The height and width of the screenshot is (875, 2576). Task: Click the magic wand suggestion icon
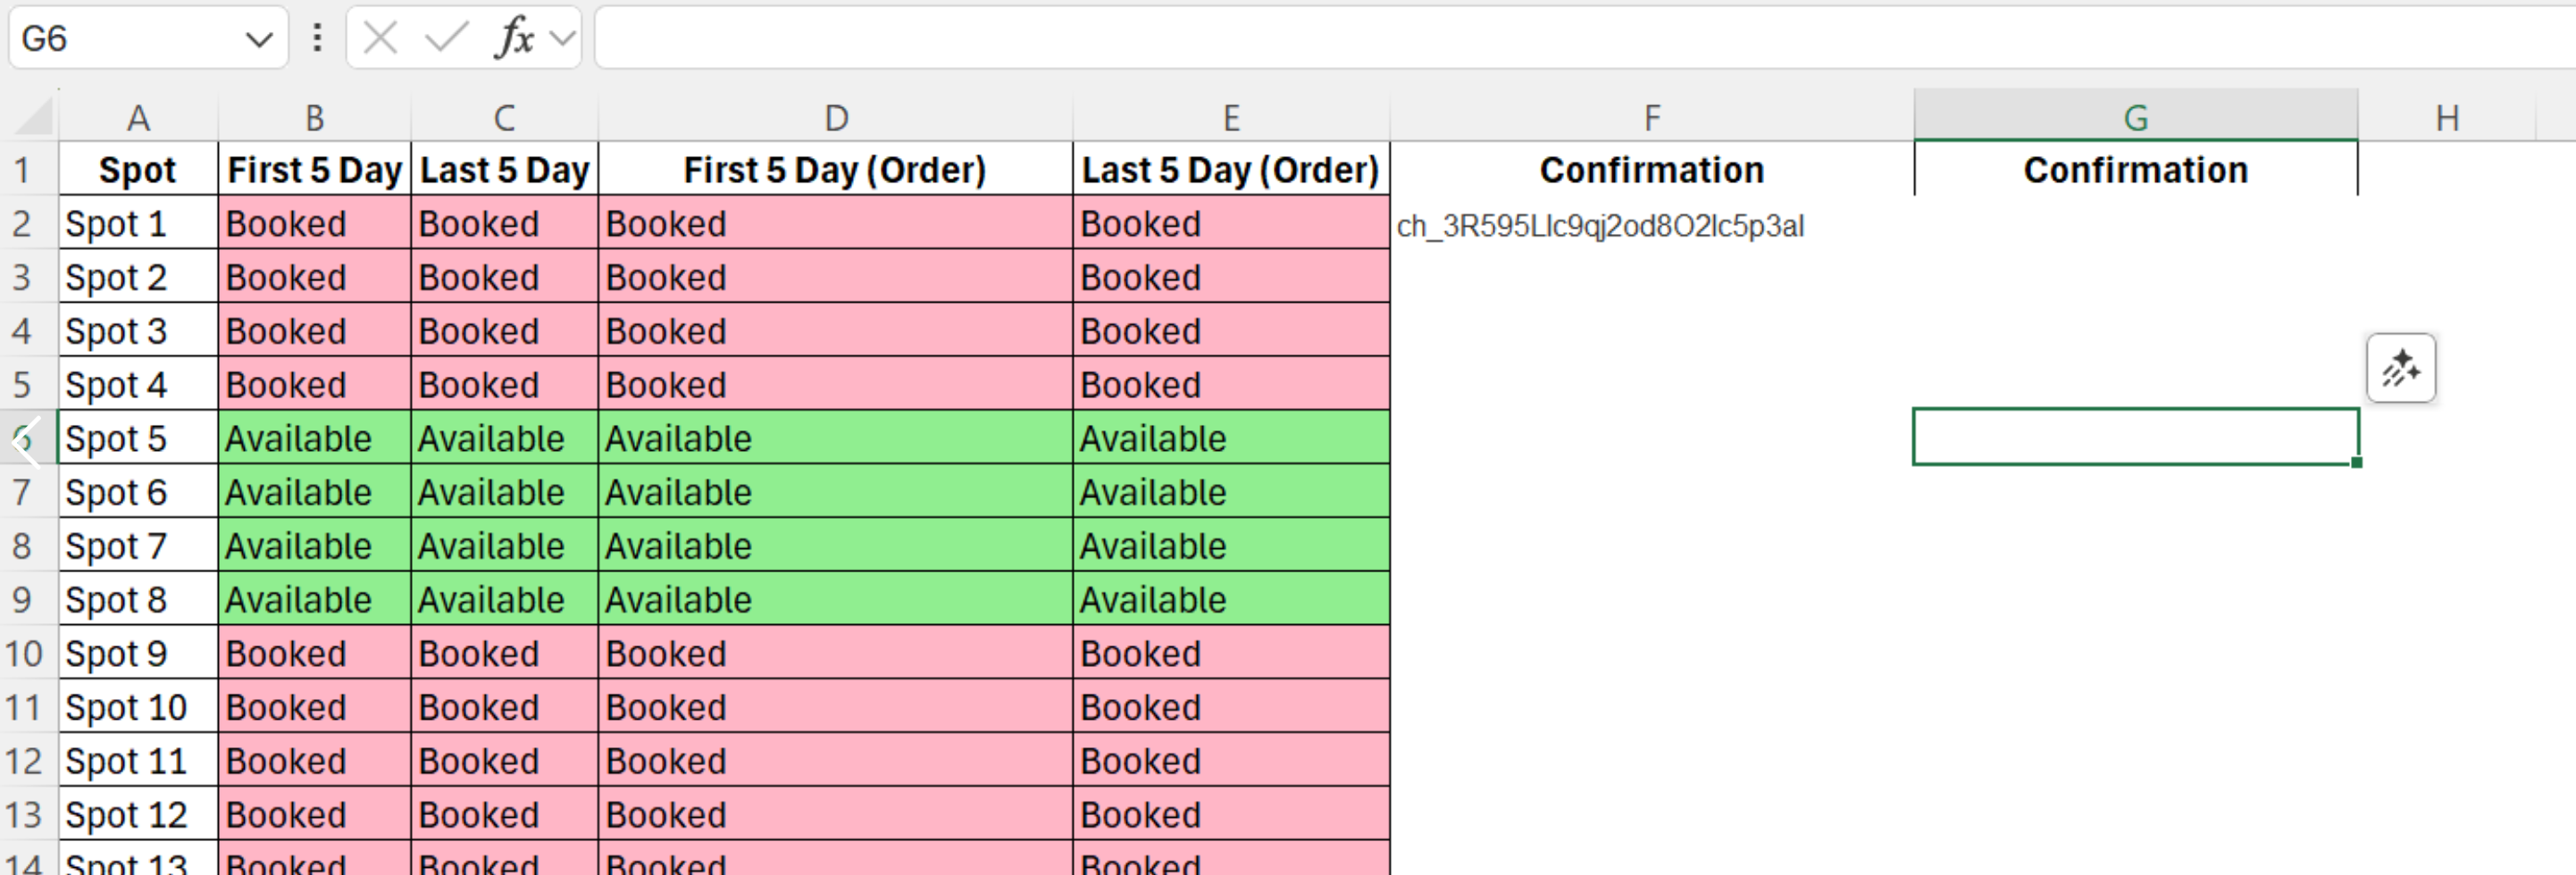pyautogui.click(x=2400, y=369)
